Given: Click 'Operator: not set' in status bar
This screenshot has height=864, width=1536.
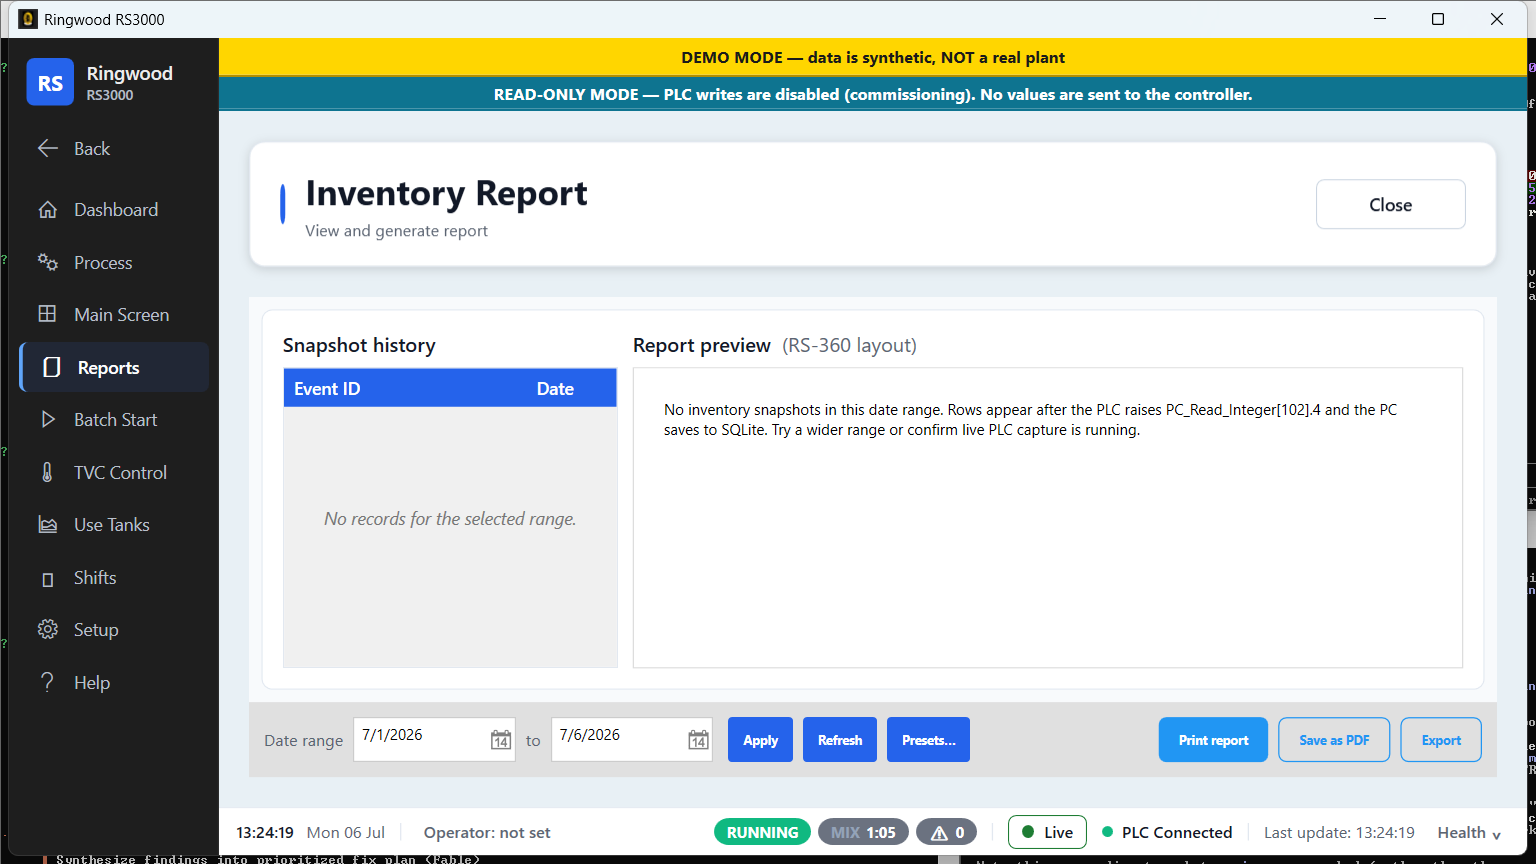Looking at the screenshot, I should (487, 832).
